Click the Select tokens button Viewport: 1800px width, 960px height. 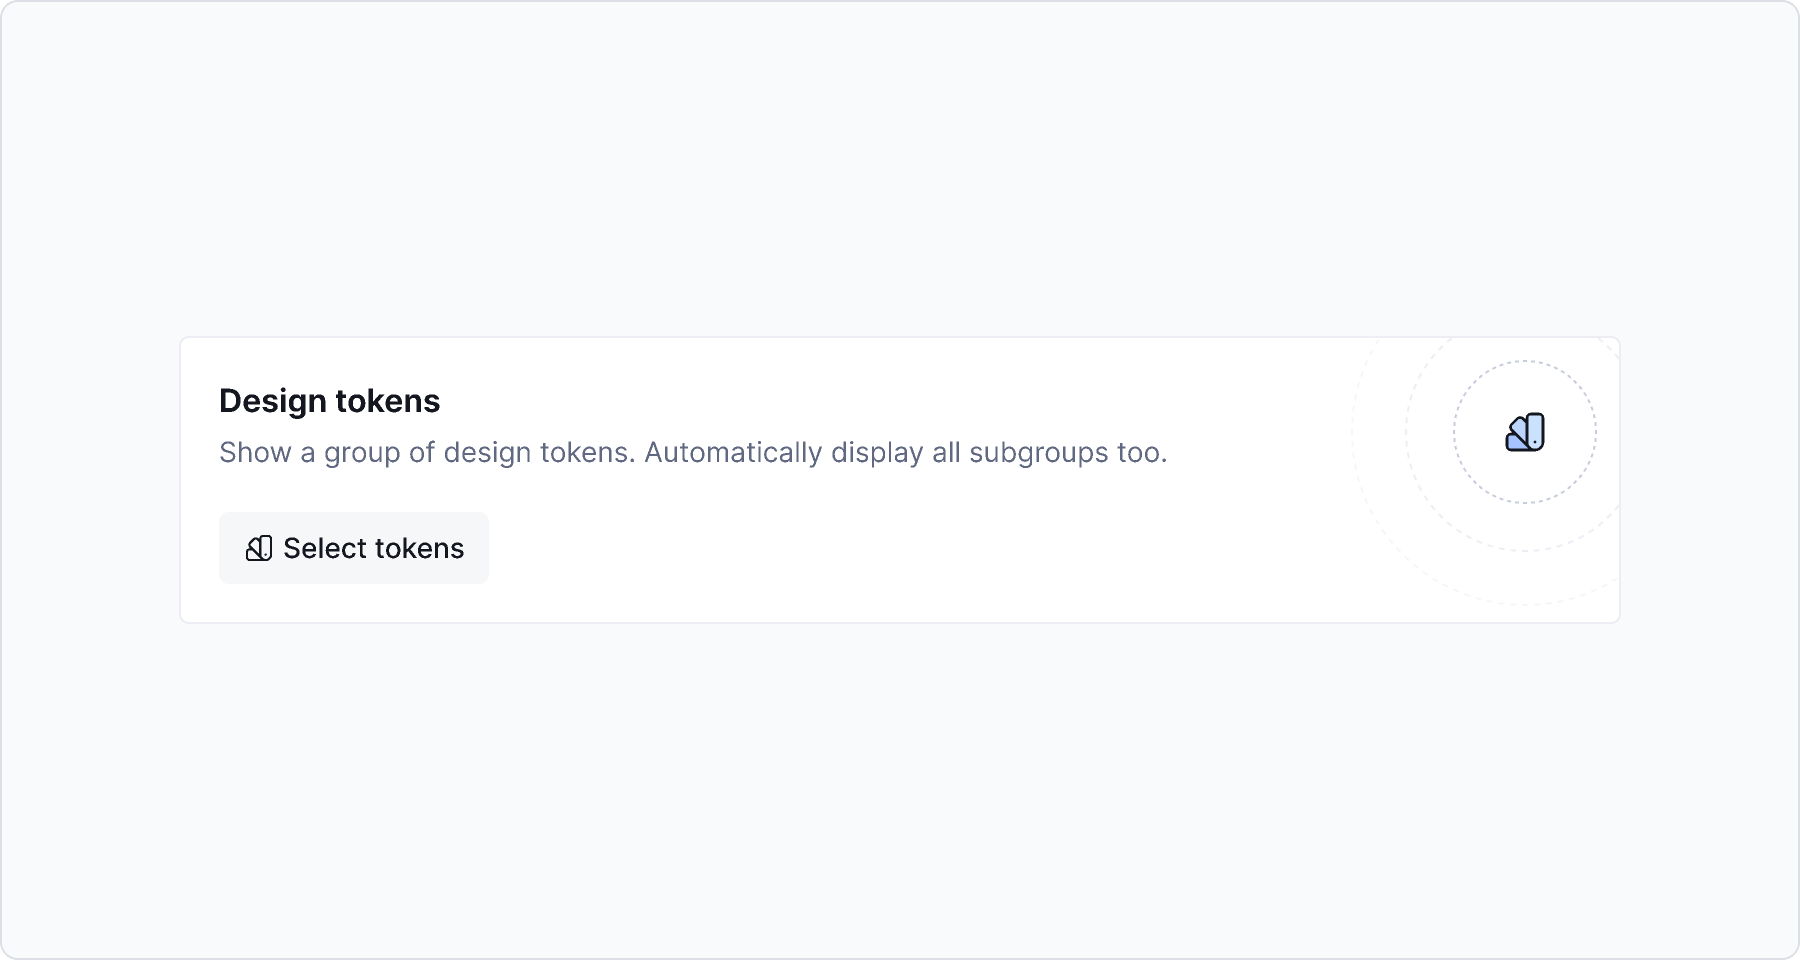pos(354,548)
